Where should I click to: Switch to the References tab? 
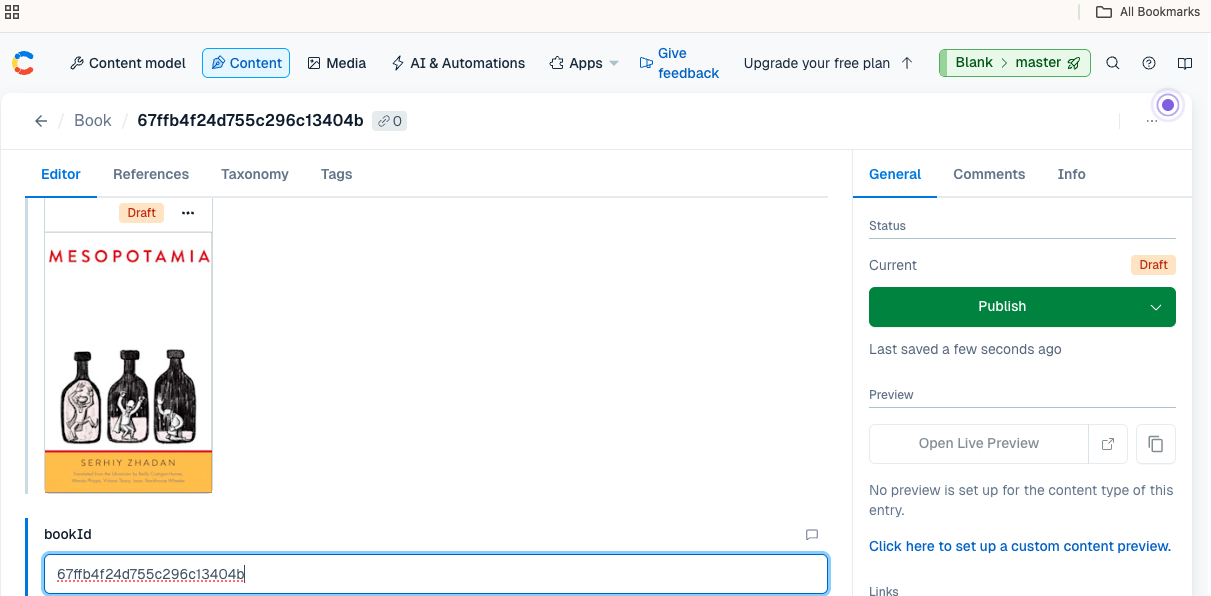(x=151, y=174)
